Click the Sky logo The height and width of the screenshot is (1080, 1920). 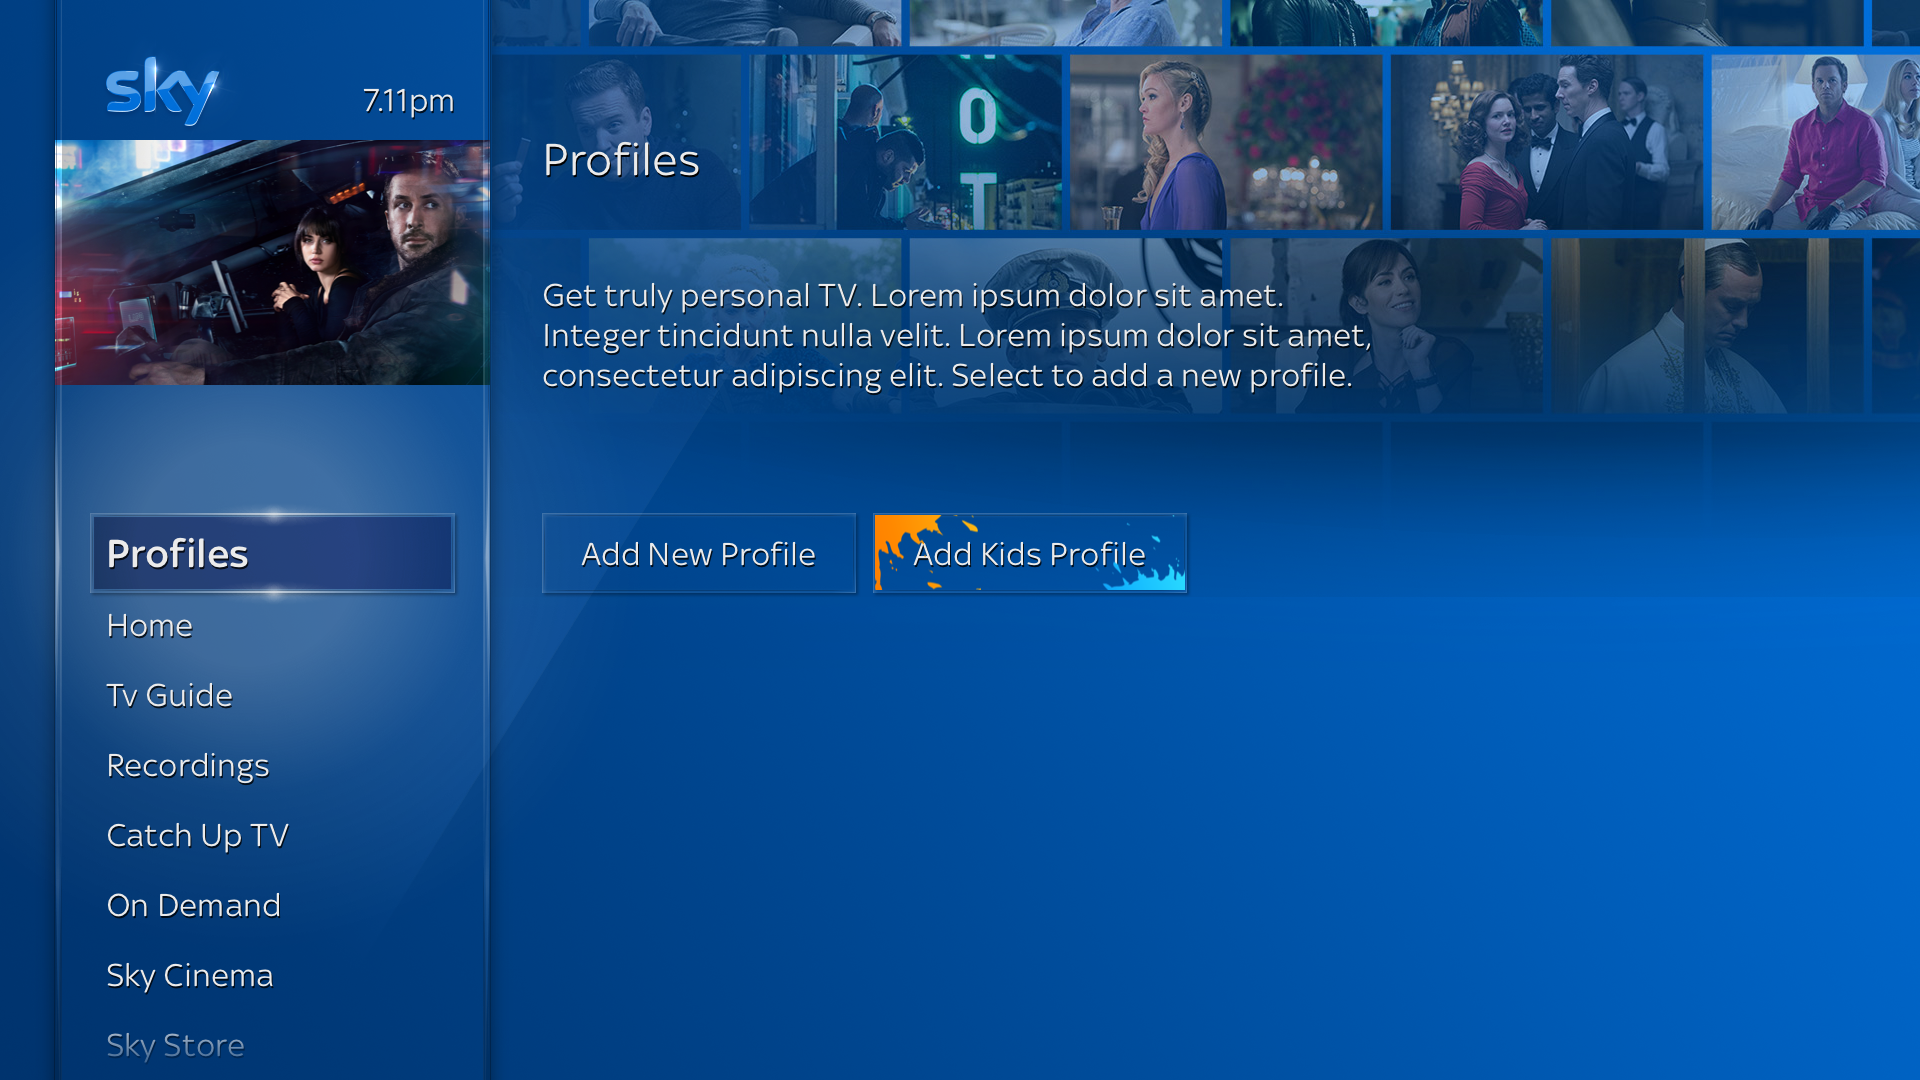point(162,91)
